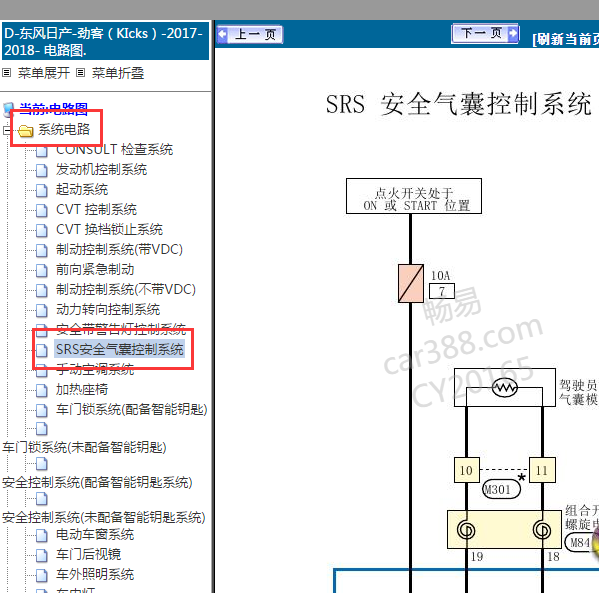599x593 pixels.
Task: Open 车门后视镜 diagram
Action: [88, 554]
